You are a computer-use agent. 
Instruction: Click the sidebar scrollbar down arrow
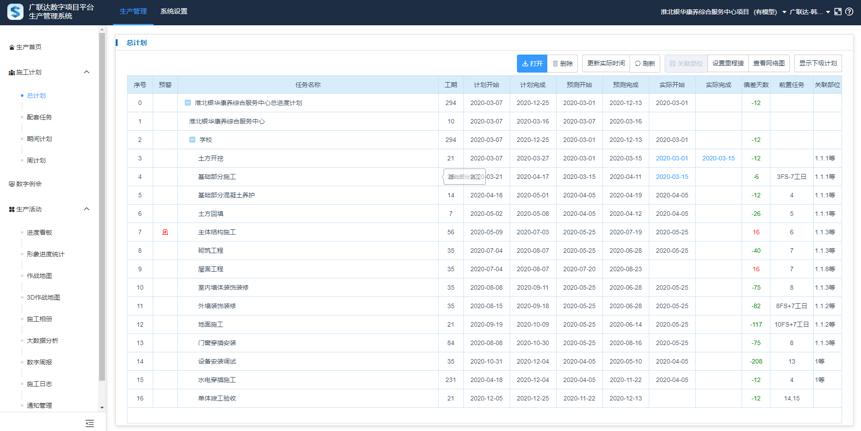click(x=102, y=407)
